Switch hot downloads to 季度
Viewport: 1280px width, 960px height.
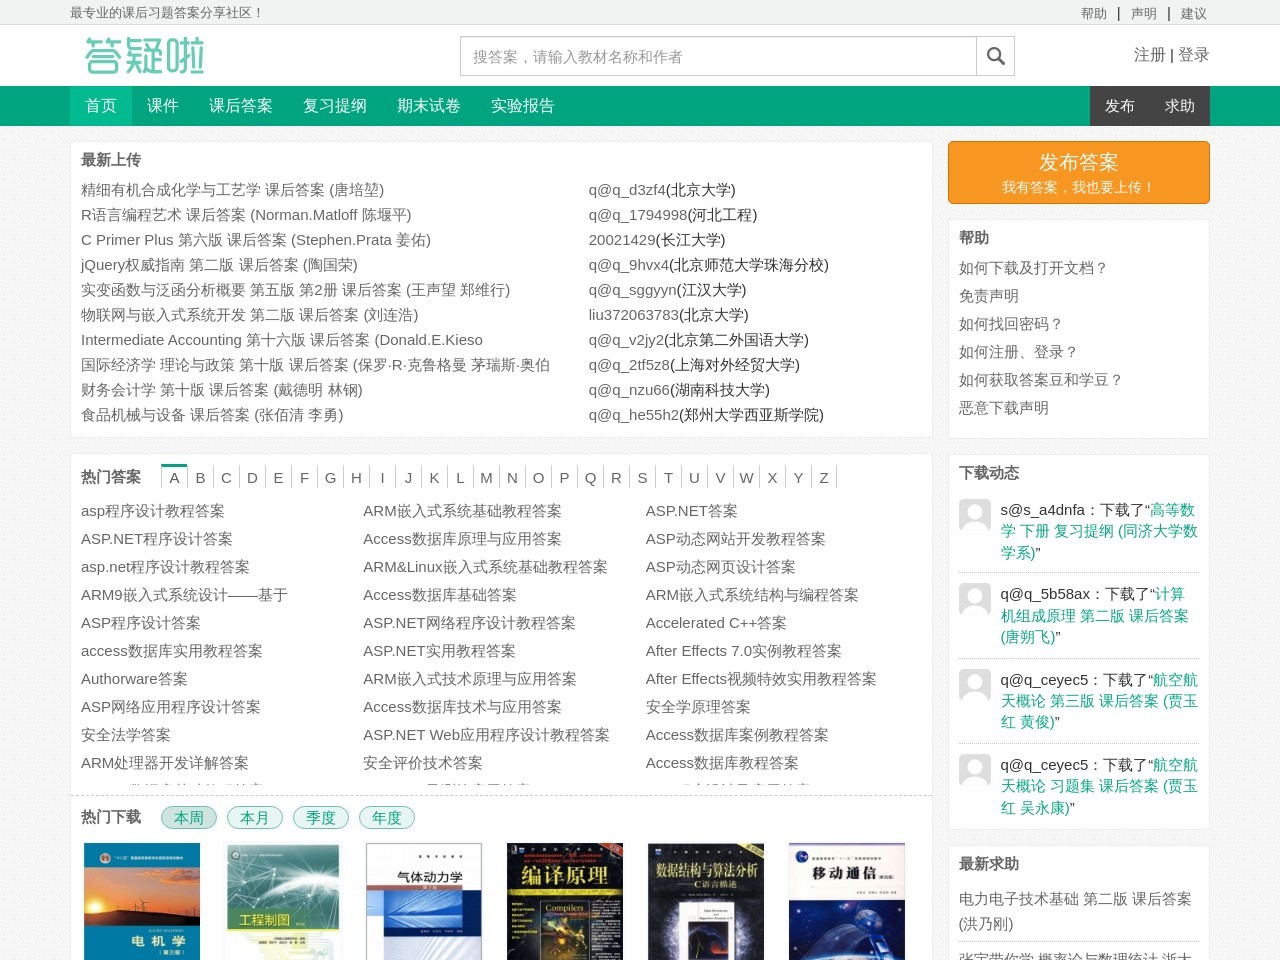[321, 818]
